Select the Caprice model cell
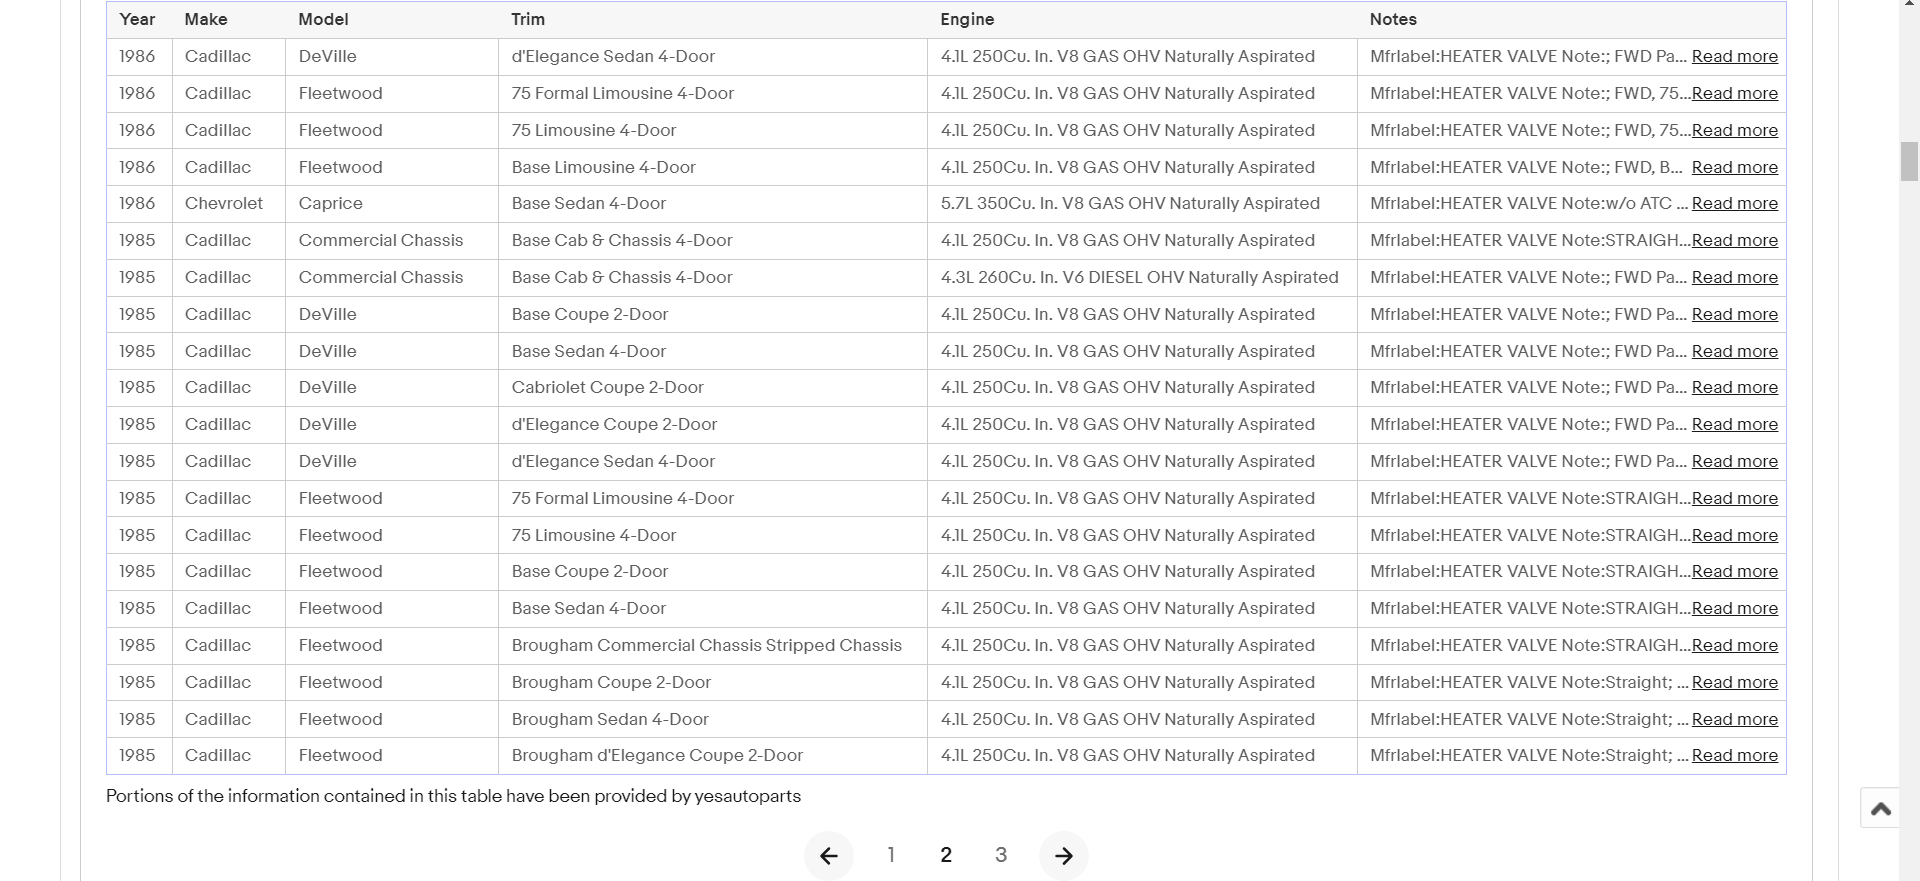 click(392, 204)
